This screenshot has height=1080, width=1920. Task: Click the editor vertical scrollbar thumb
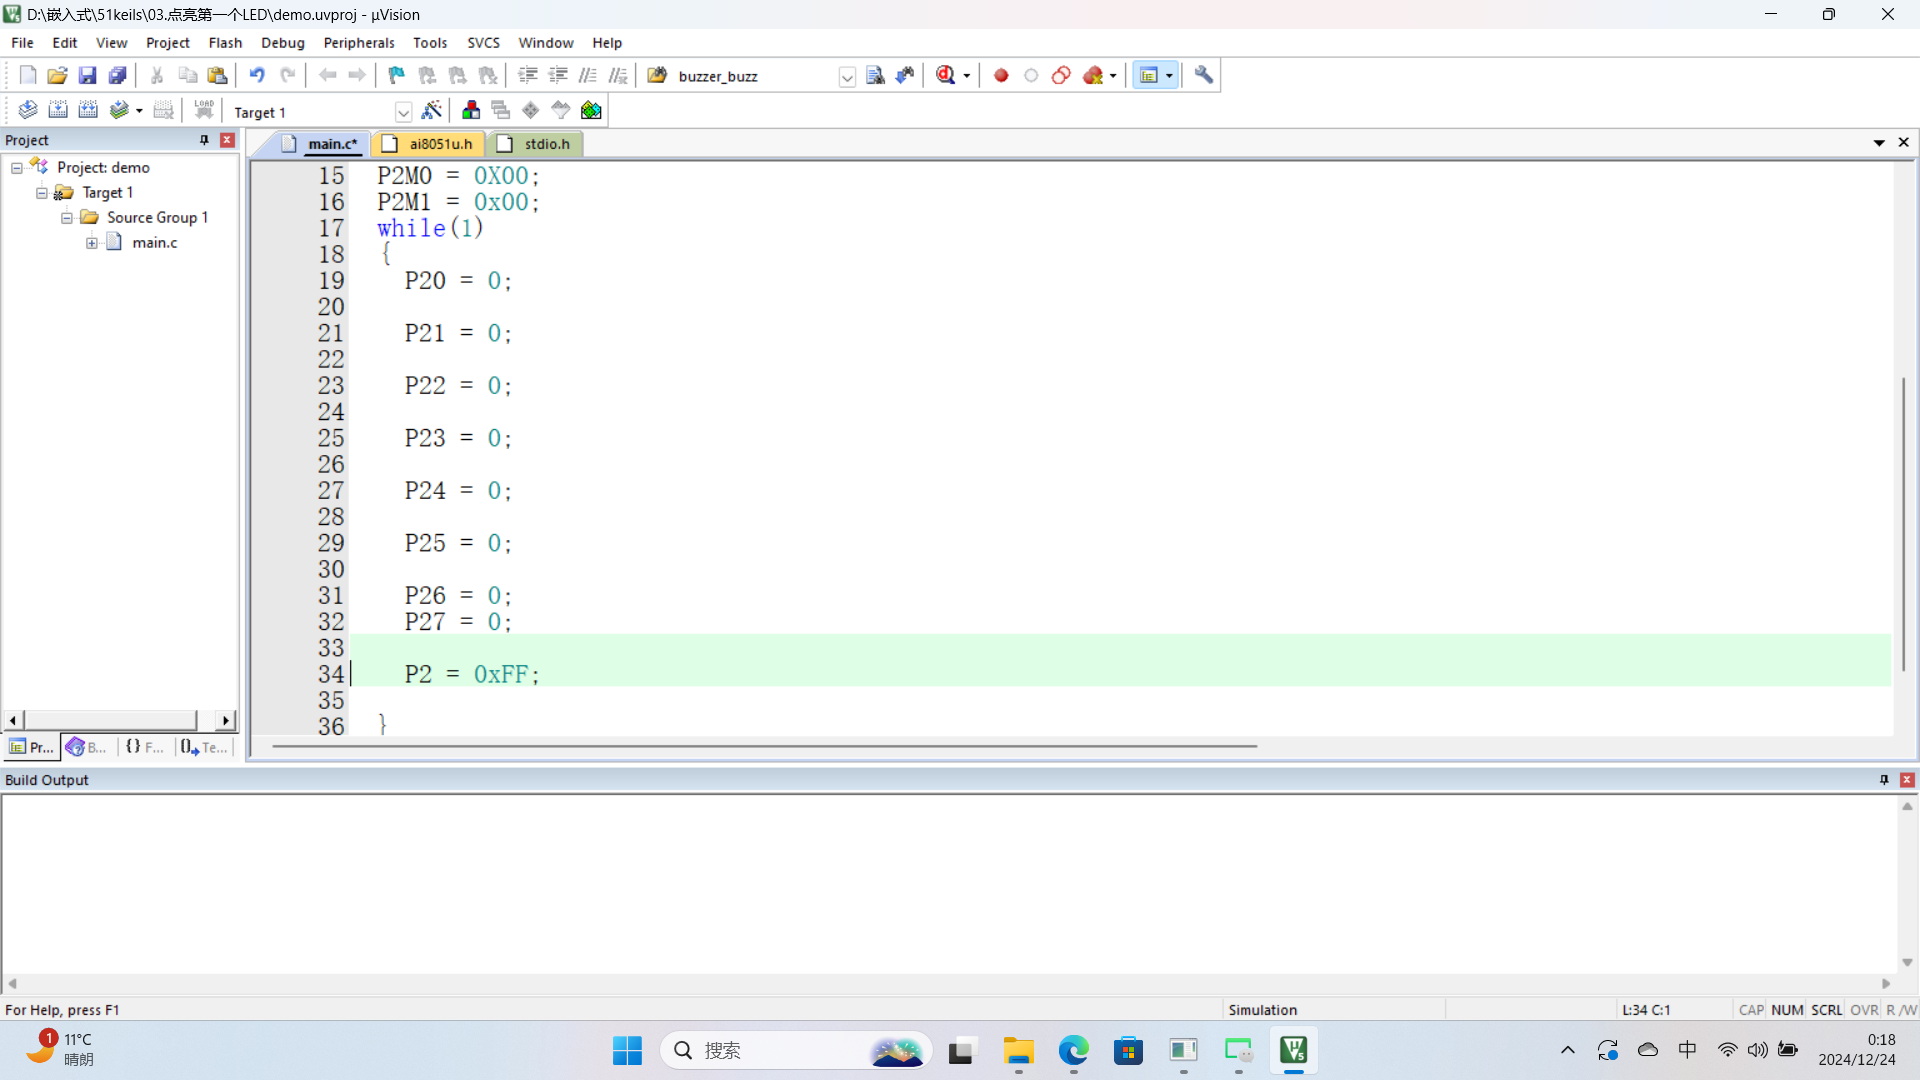tap(1904, 523)
